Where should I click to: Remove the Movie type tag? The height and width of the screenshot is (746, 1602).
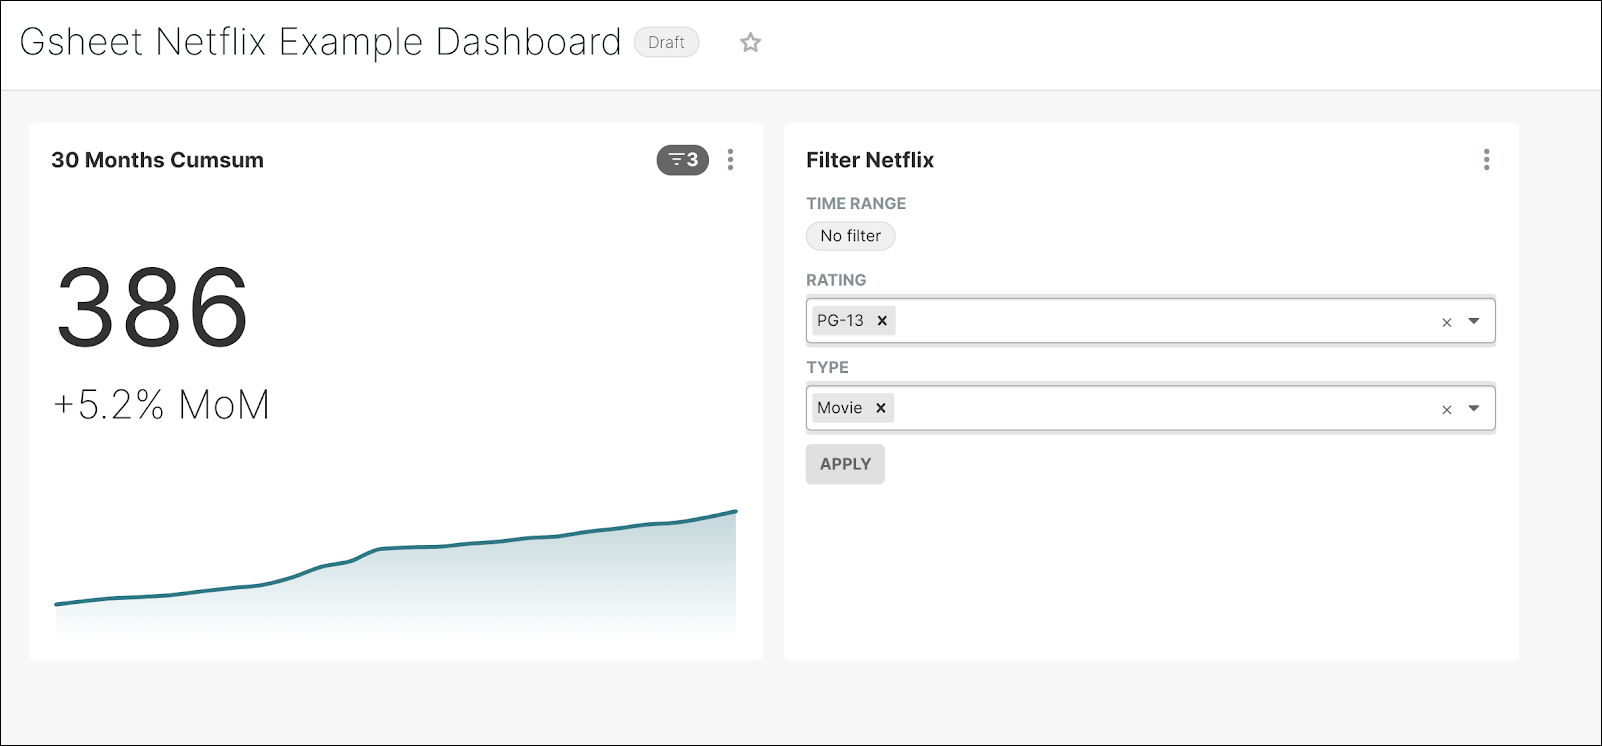881,408
